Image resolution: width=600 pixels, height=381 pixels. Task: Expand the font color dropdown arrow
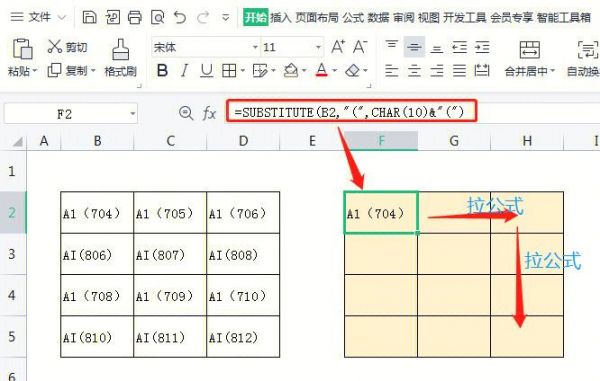click(334, 71)
